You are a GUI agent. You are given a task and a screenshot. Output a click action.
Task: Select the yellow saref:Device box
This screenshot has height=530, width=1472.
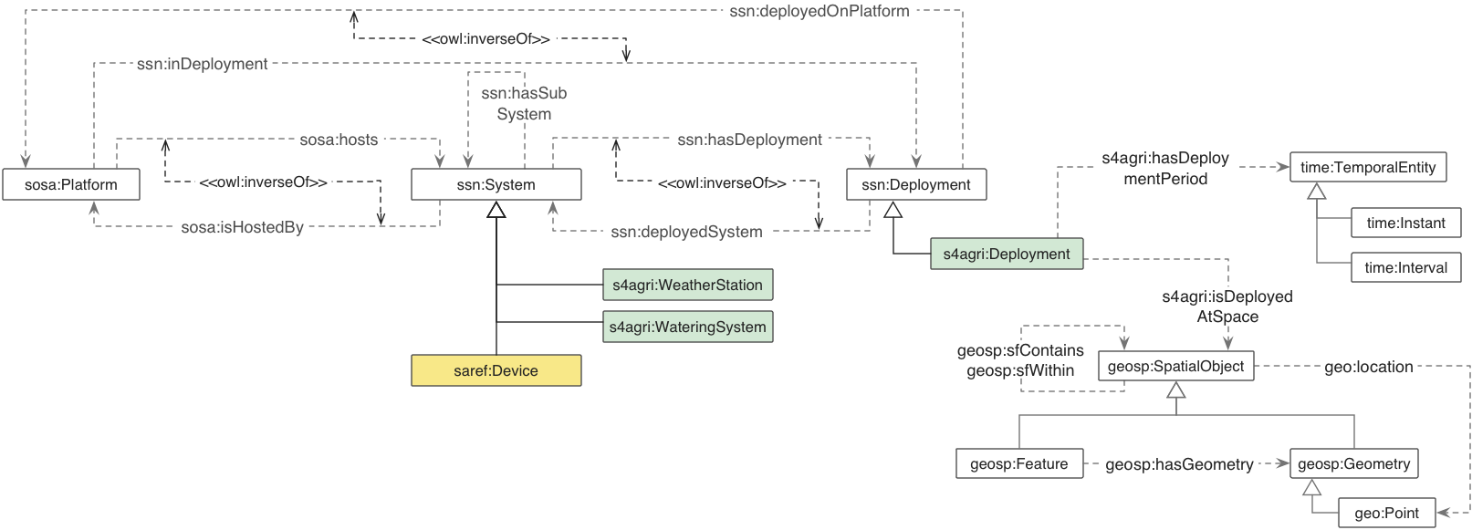(496, 371)
